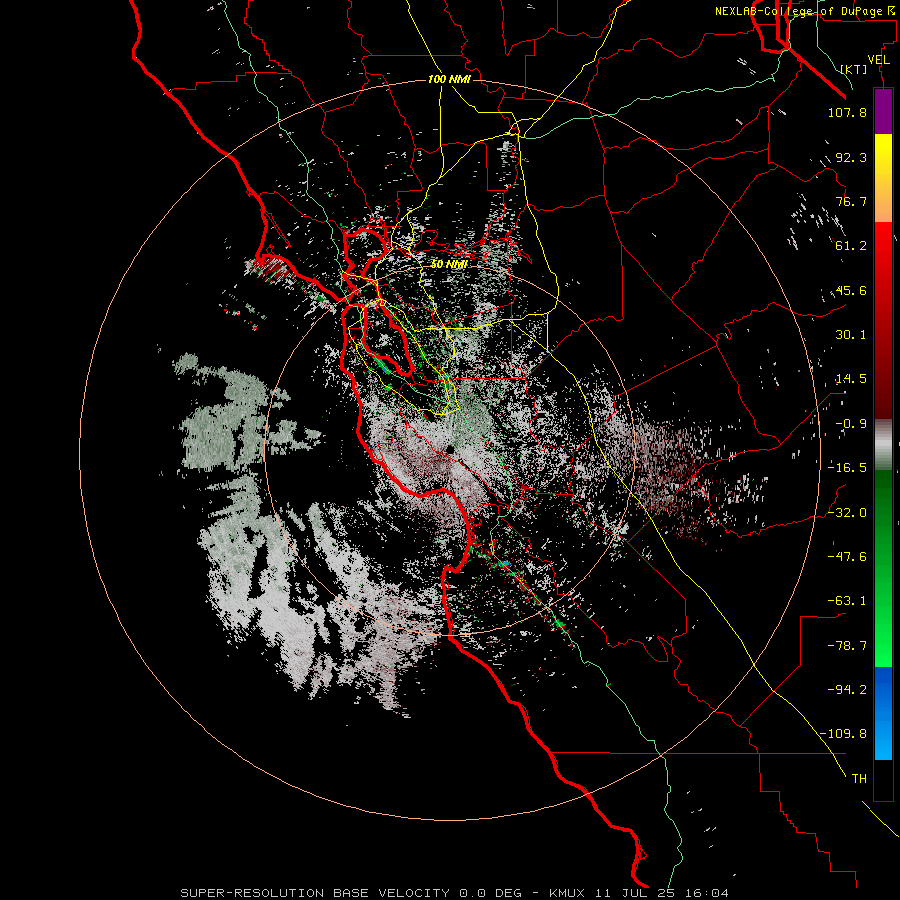Select the -63.1 knot scale value
Screen dimensions: 900x900
847,601
